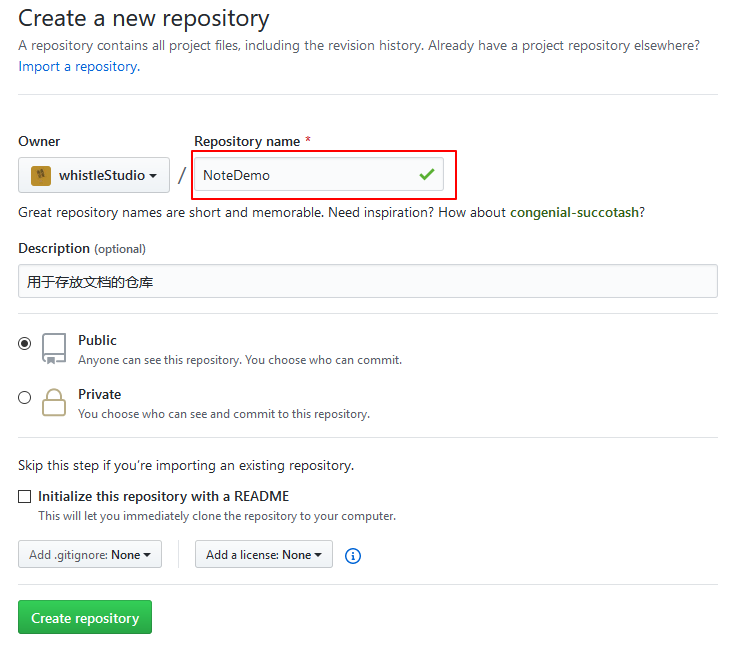Expand the Add a license dropdown

point(264,554)
